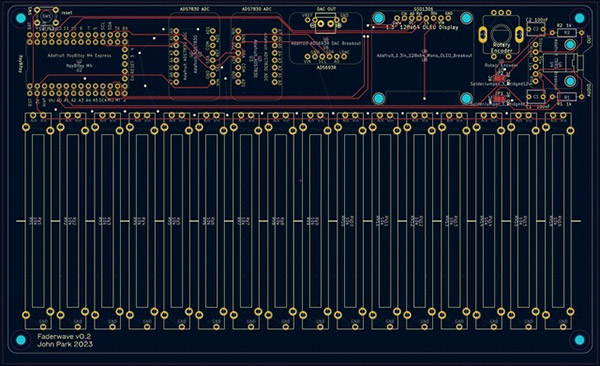Select resistor R2 footprint
Screen dimensions: 600x366
coord(567,33)
